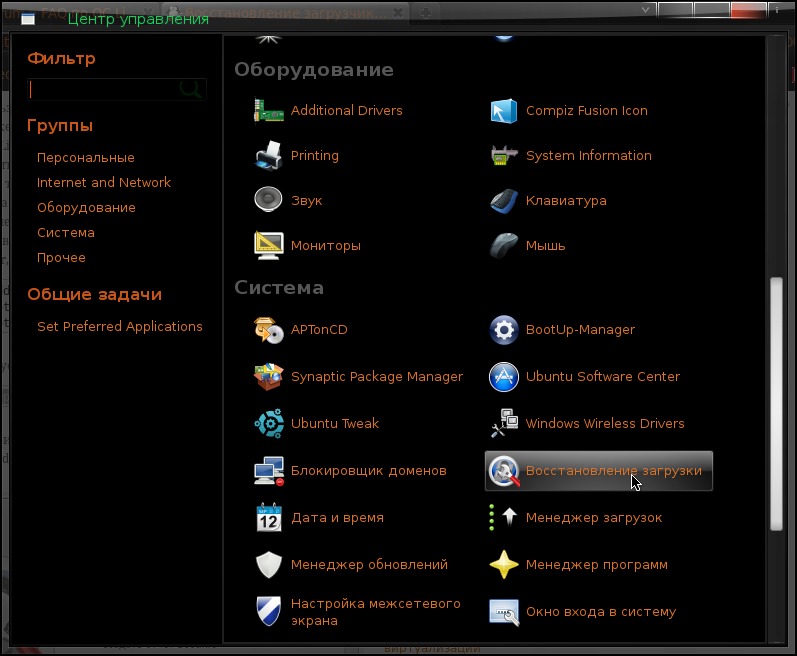The image size is (797, 656).
Task: Jump to the Оборудование group in sidebar
Action: pos(86,207)
